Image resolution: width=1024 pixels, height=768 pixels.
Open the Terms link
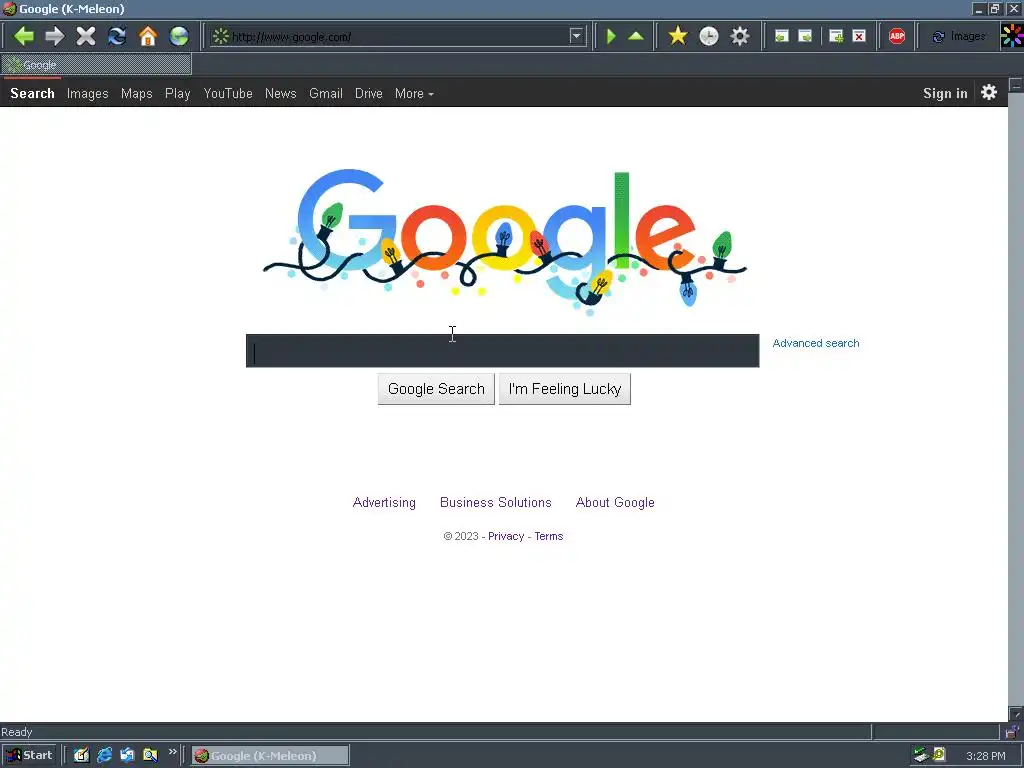[x=549, y=536]
